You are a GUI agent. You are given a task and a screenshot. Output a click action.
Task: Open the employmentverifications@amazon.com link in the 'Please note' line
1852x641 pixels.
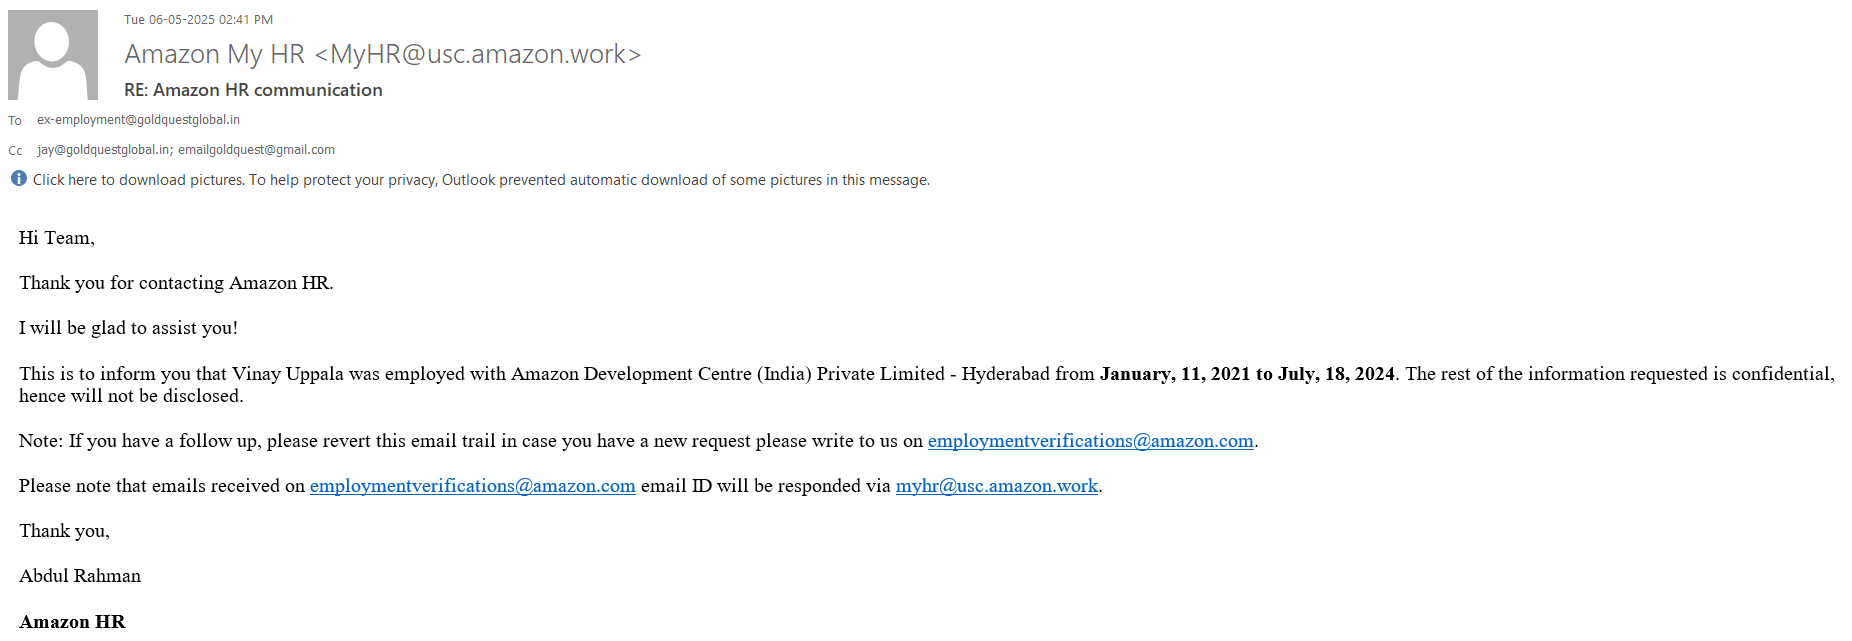tap(472, 486)
